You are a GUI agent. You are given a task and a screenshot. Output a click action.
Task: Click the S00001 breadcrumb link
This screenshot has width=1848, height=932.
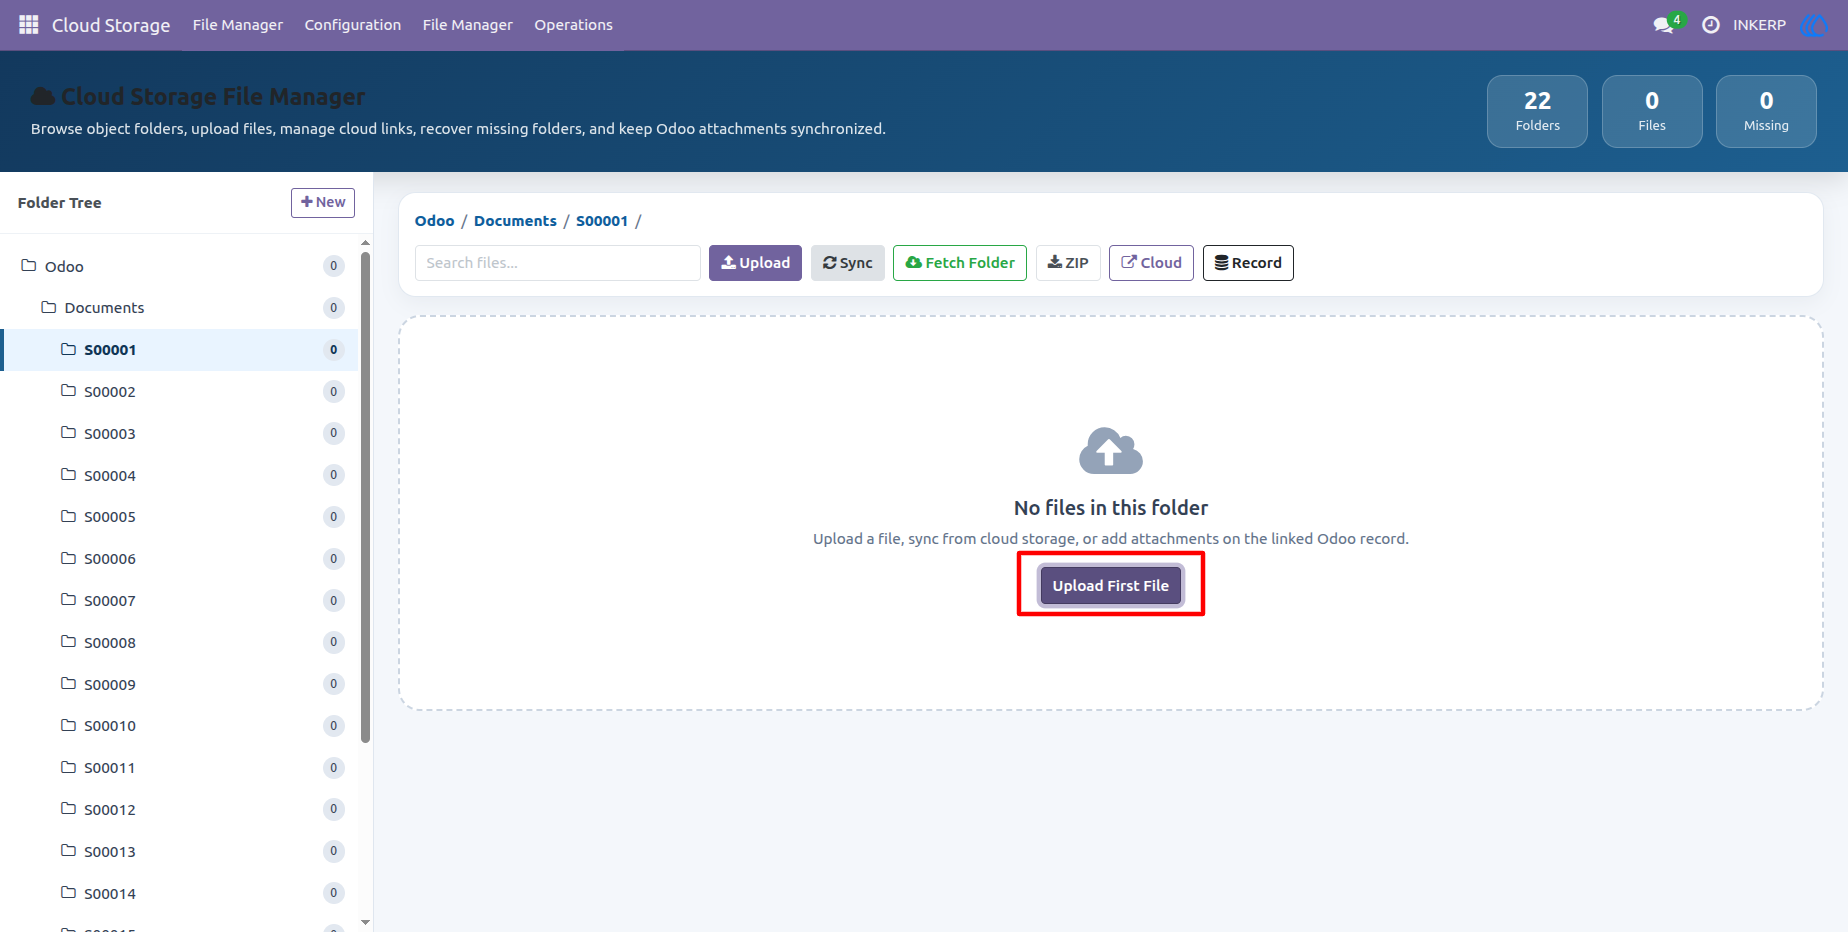click(602, 221)
